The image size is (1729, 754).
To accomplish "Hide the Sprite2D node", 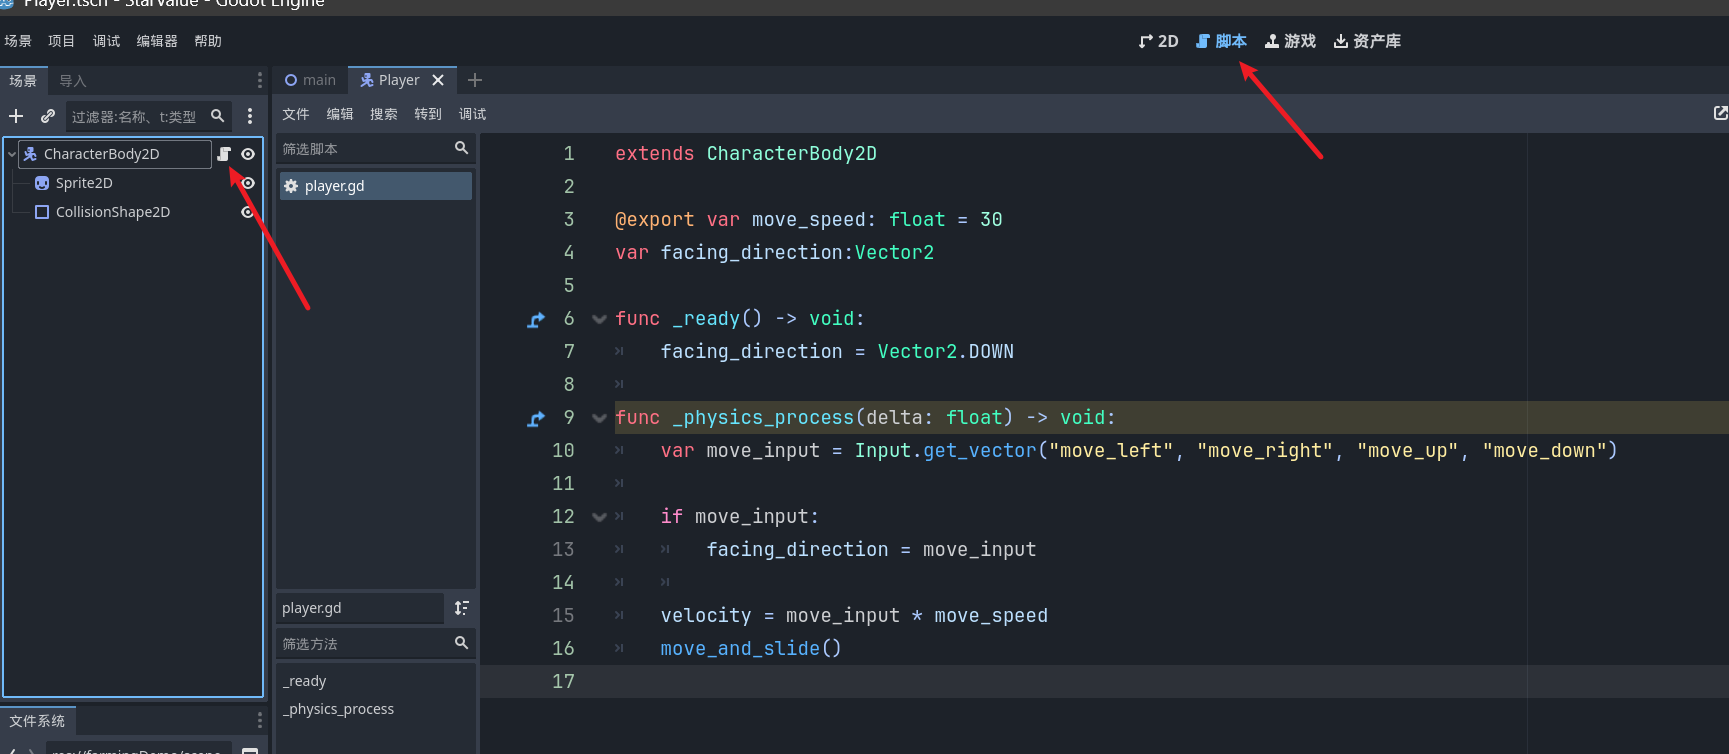I will coord(248,183).
